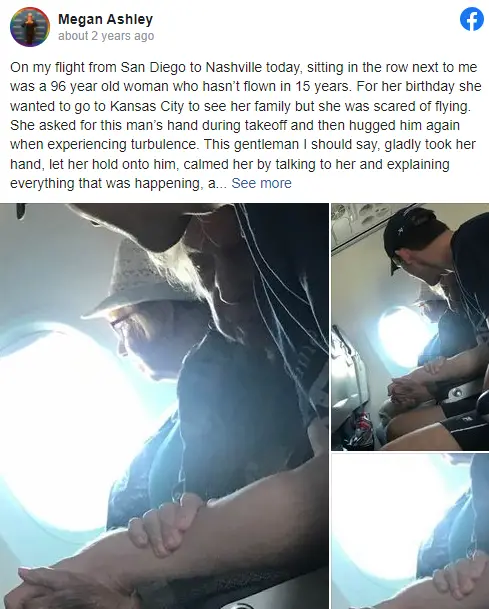Click the Facebook logo icon
489x609 pixels.
(472, 19)
